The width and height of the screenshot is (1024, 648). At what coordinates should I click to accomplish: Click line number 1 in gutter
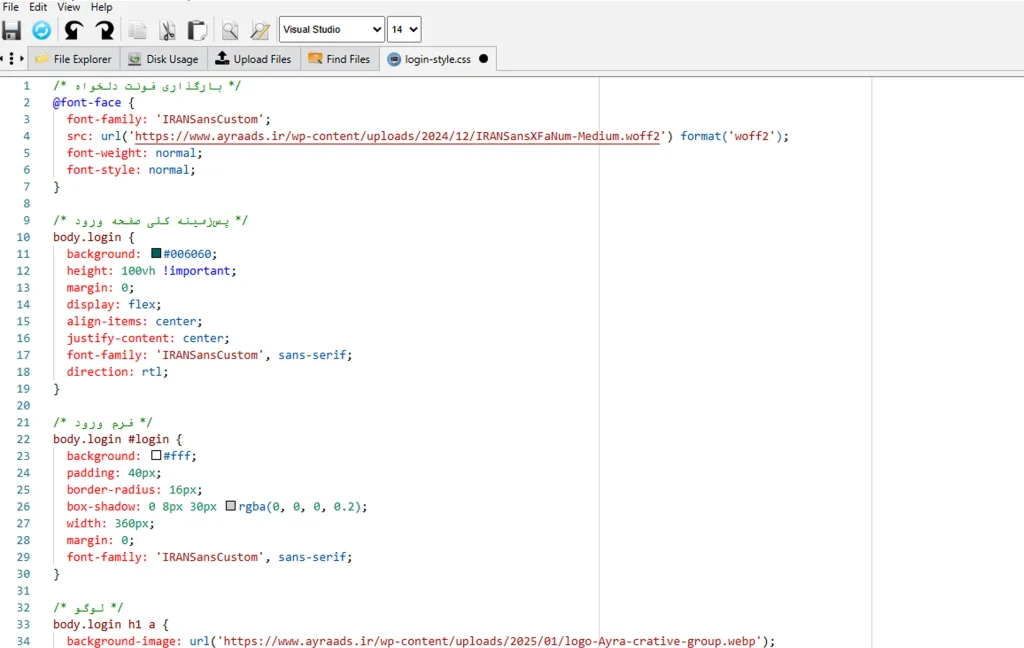pyautogui.click(x=27, y=86)
